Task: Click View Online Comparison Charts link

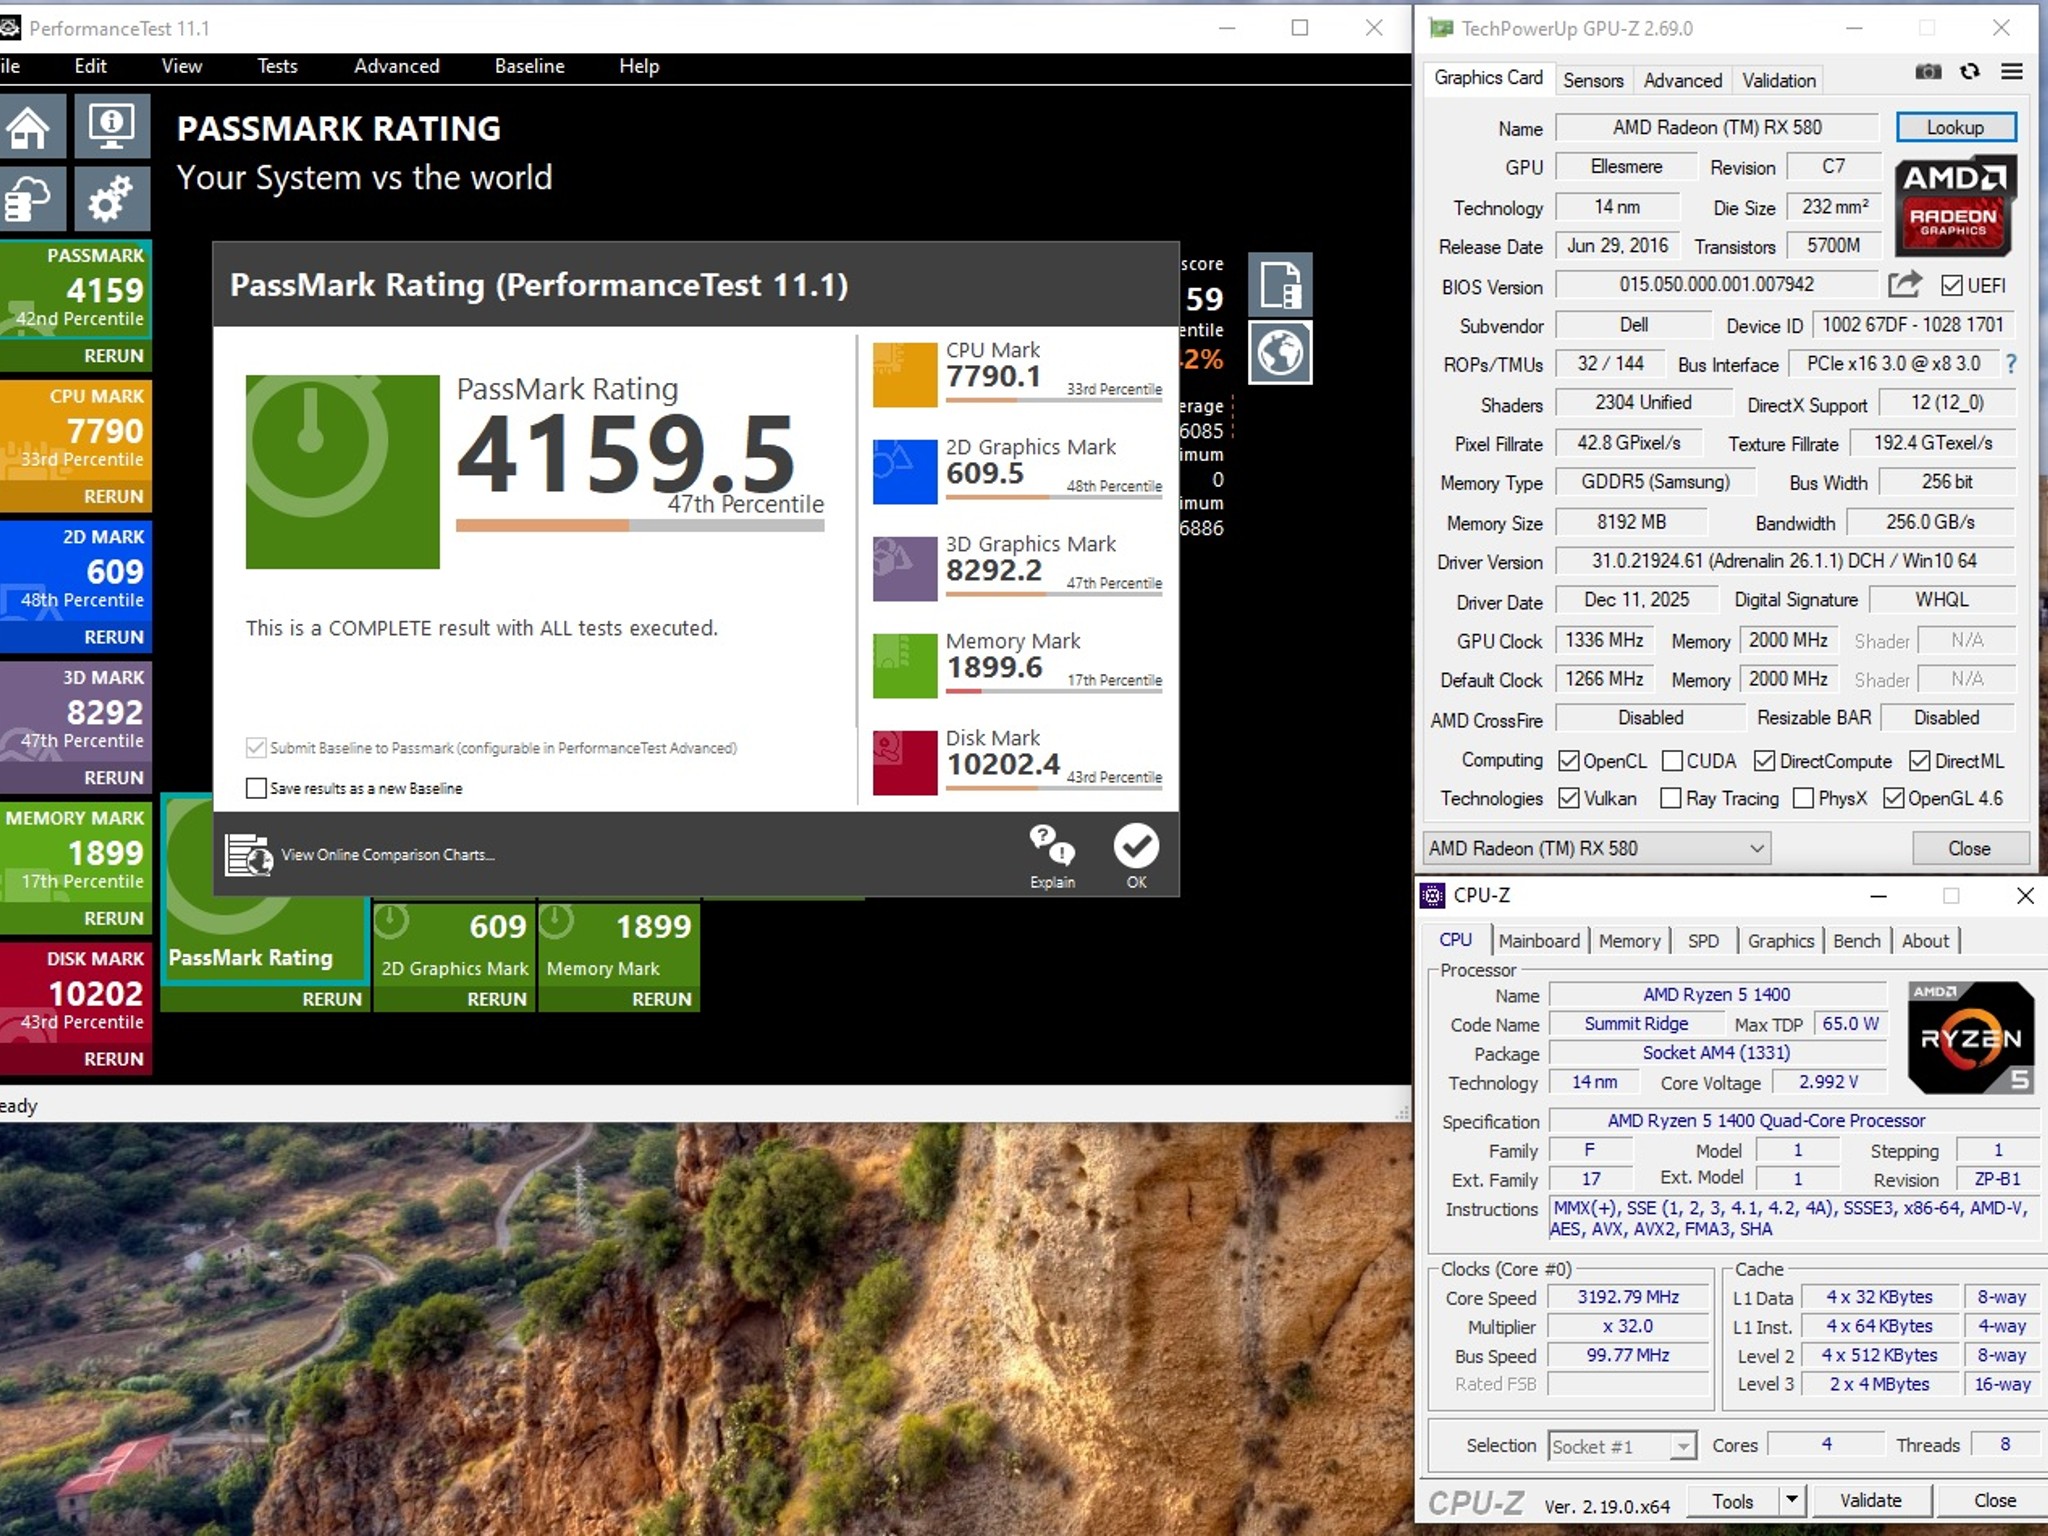Action: point(388,855)
